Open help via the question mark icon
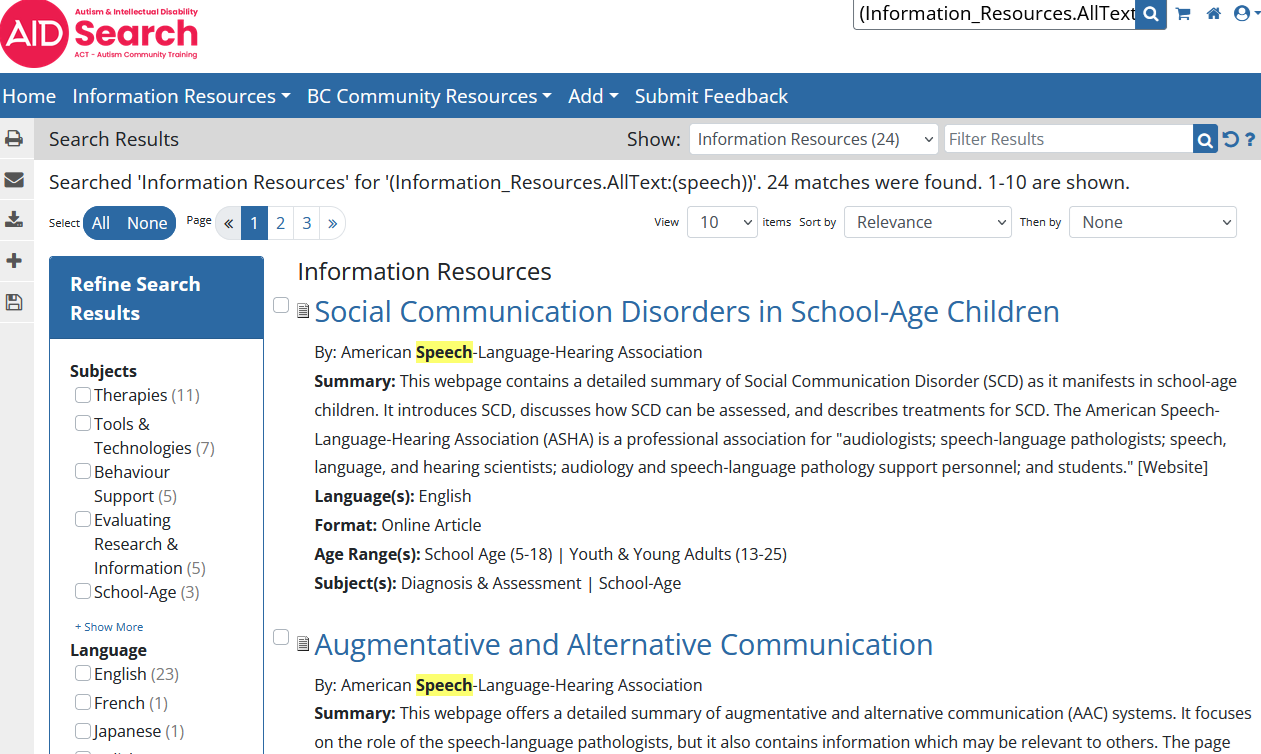1261x754 pixels. tap(1250, 140)
